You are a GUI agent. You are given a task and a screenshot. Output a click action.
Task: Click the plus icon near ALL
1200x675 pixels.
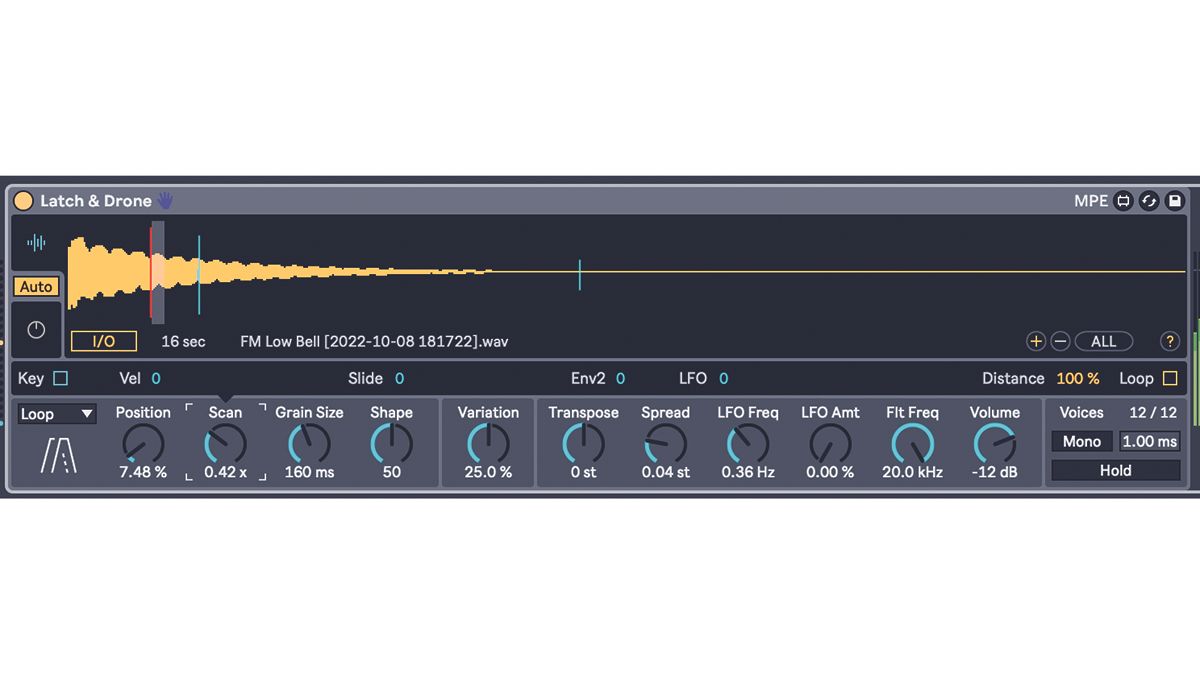1036,341
